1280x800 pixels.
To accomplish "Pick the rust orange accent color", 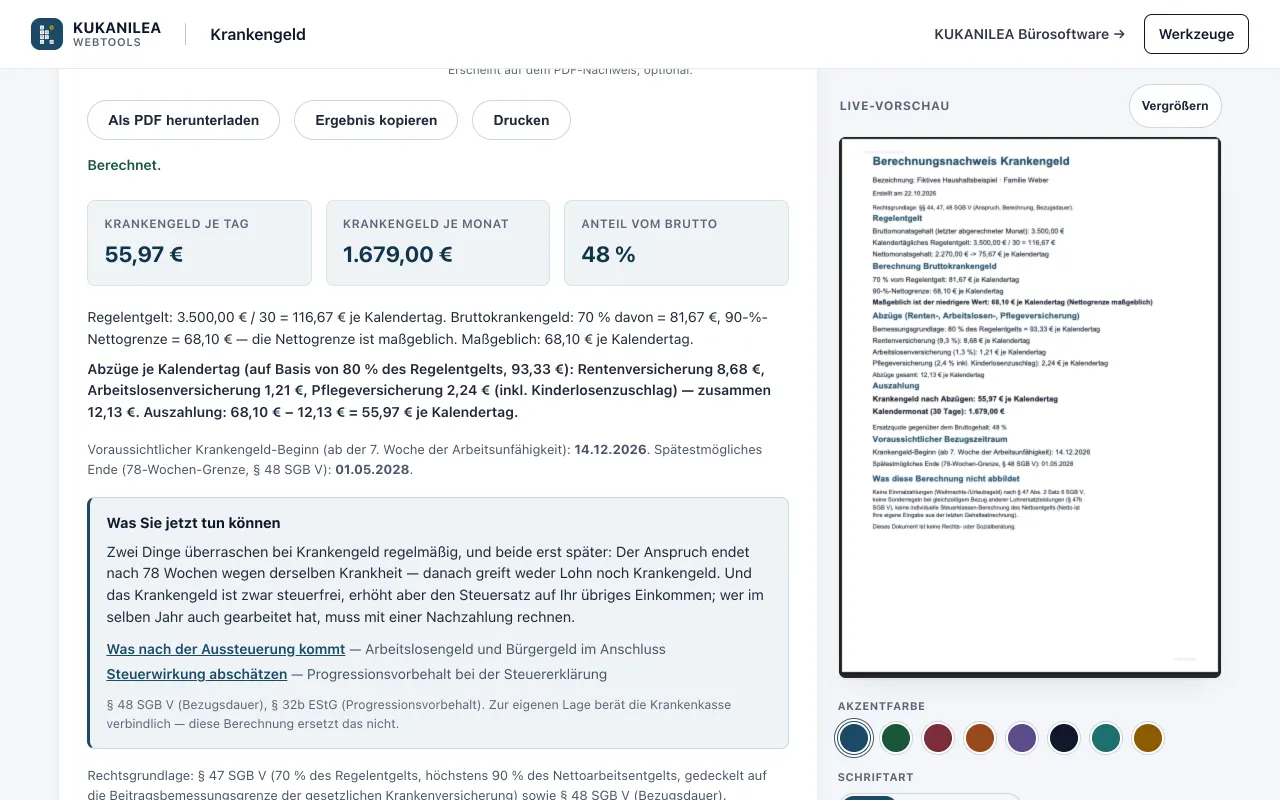I will [980, 738].
